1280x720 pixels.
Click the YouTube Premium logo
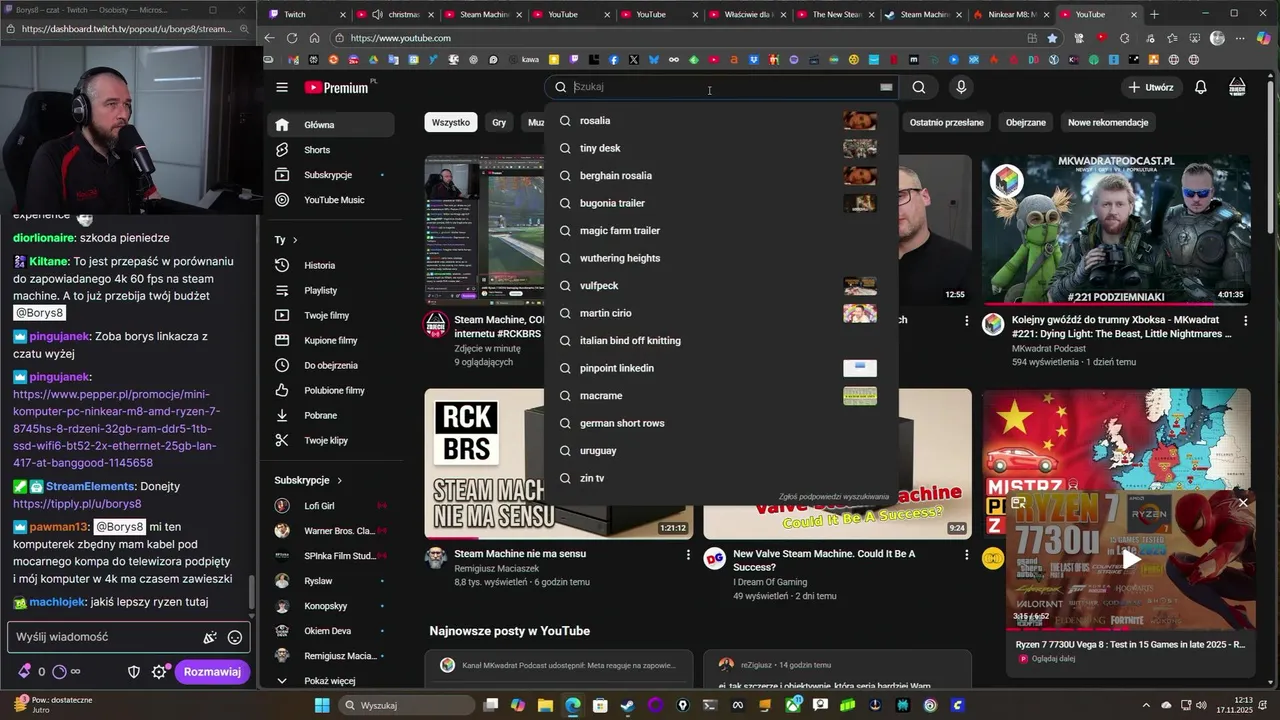pos(337,88)
